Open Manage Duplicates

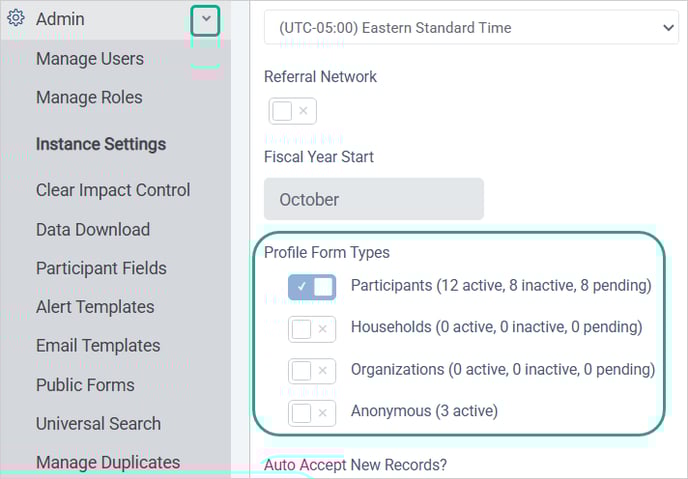coord(108,462)
